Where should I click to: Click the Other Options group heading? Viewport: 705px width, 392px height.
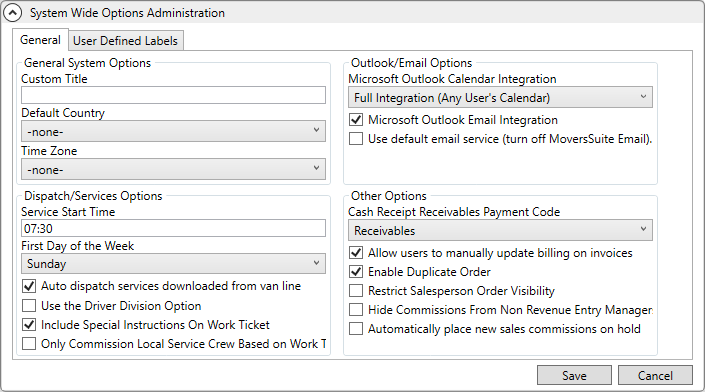pyautogui.click(x=388, y=196)
